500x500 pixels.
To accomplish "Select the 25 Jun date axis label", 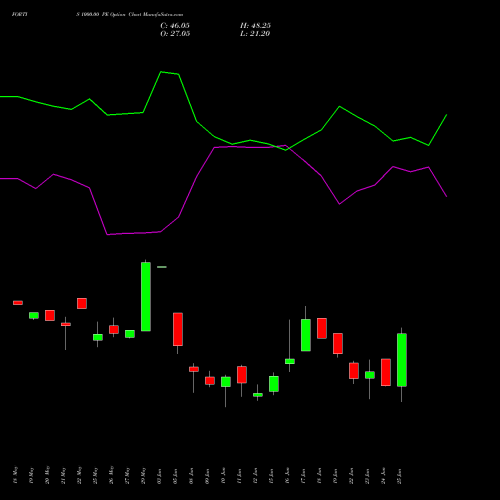I will pyautogui.click(x=399, y=475).
